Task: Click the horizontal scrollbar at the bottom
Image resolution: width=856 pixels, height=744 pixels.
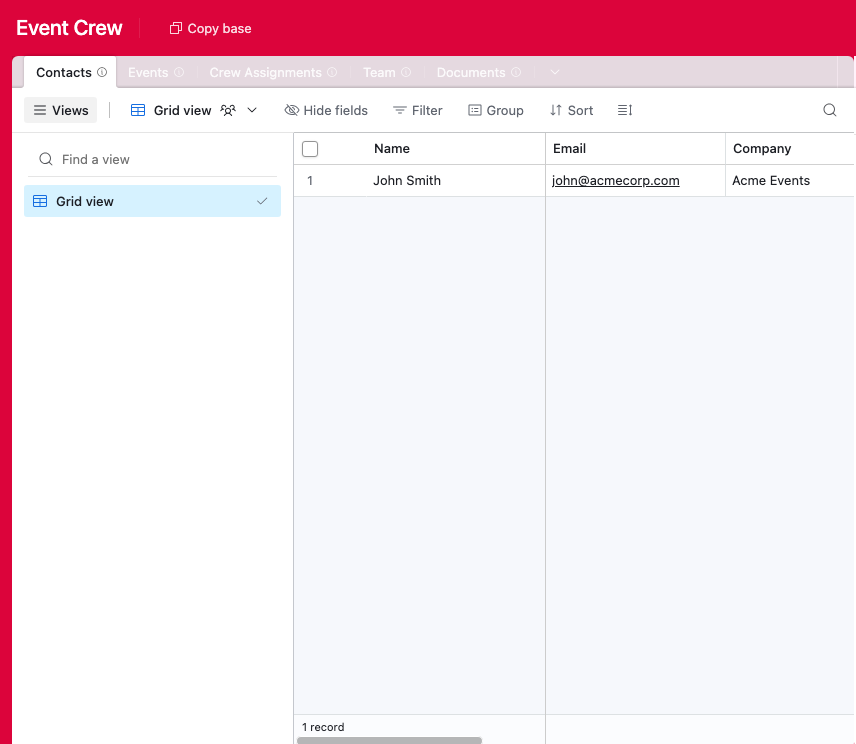Action: 389,741
